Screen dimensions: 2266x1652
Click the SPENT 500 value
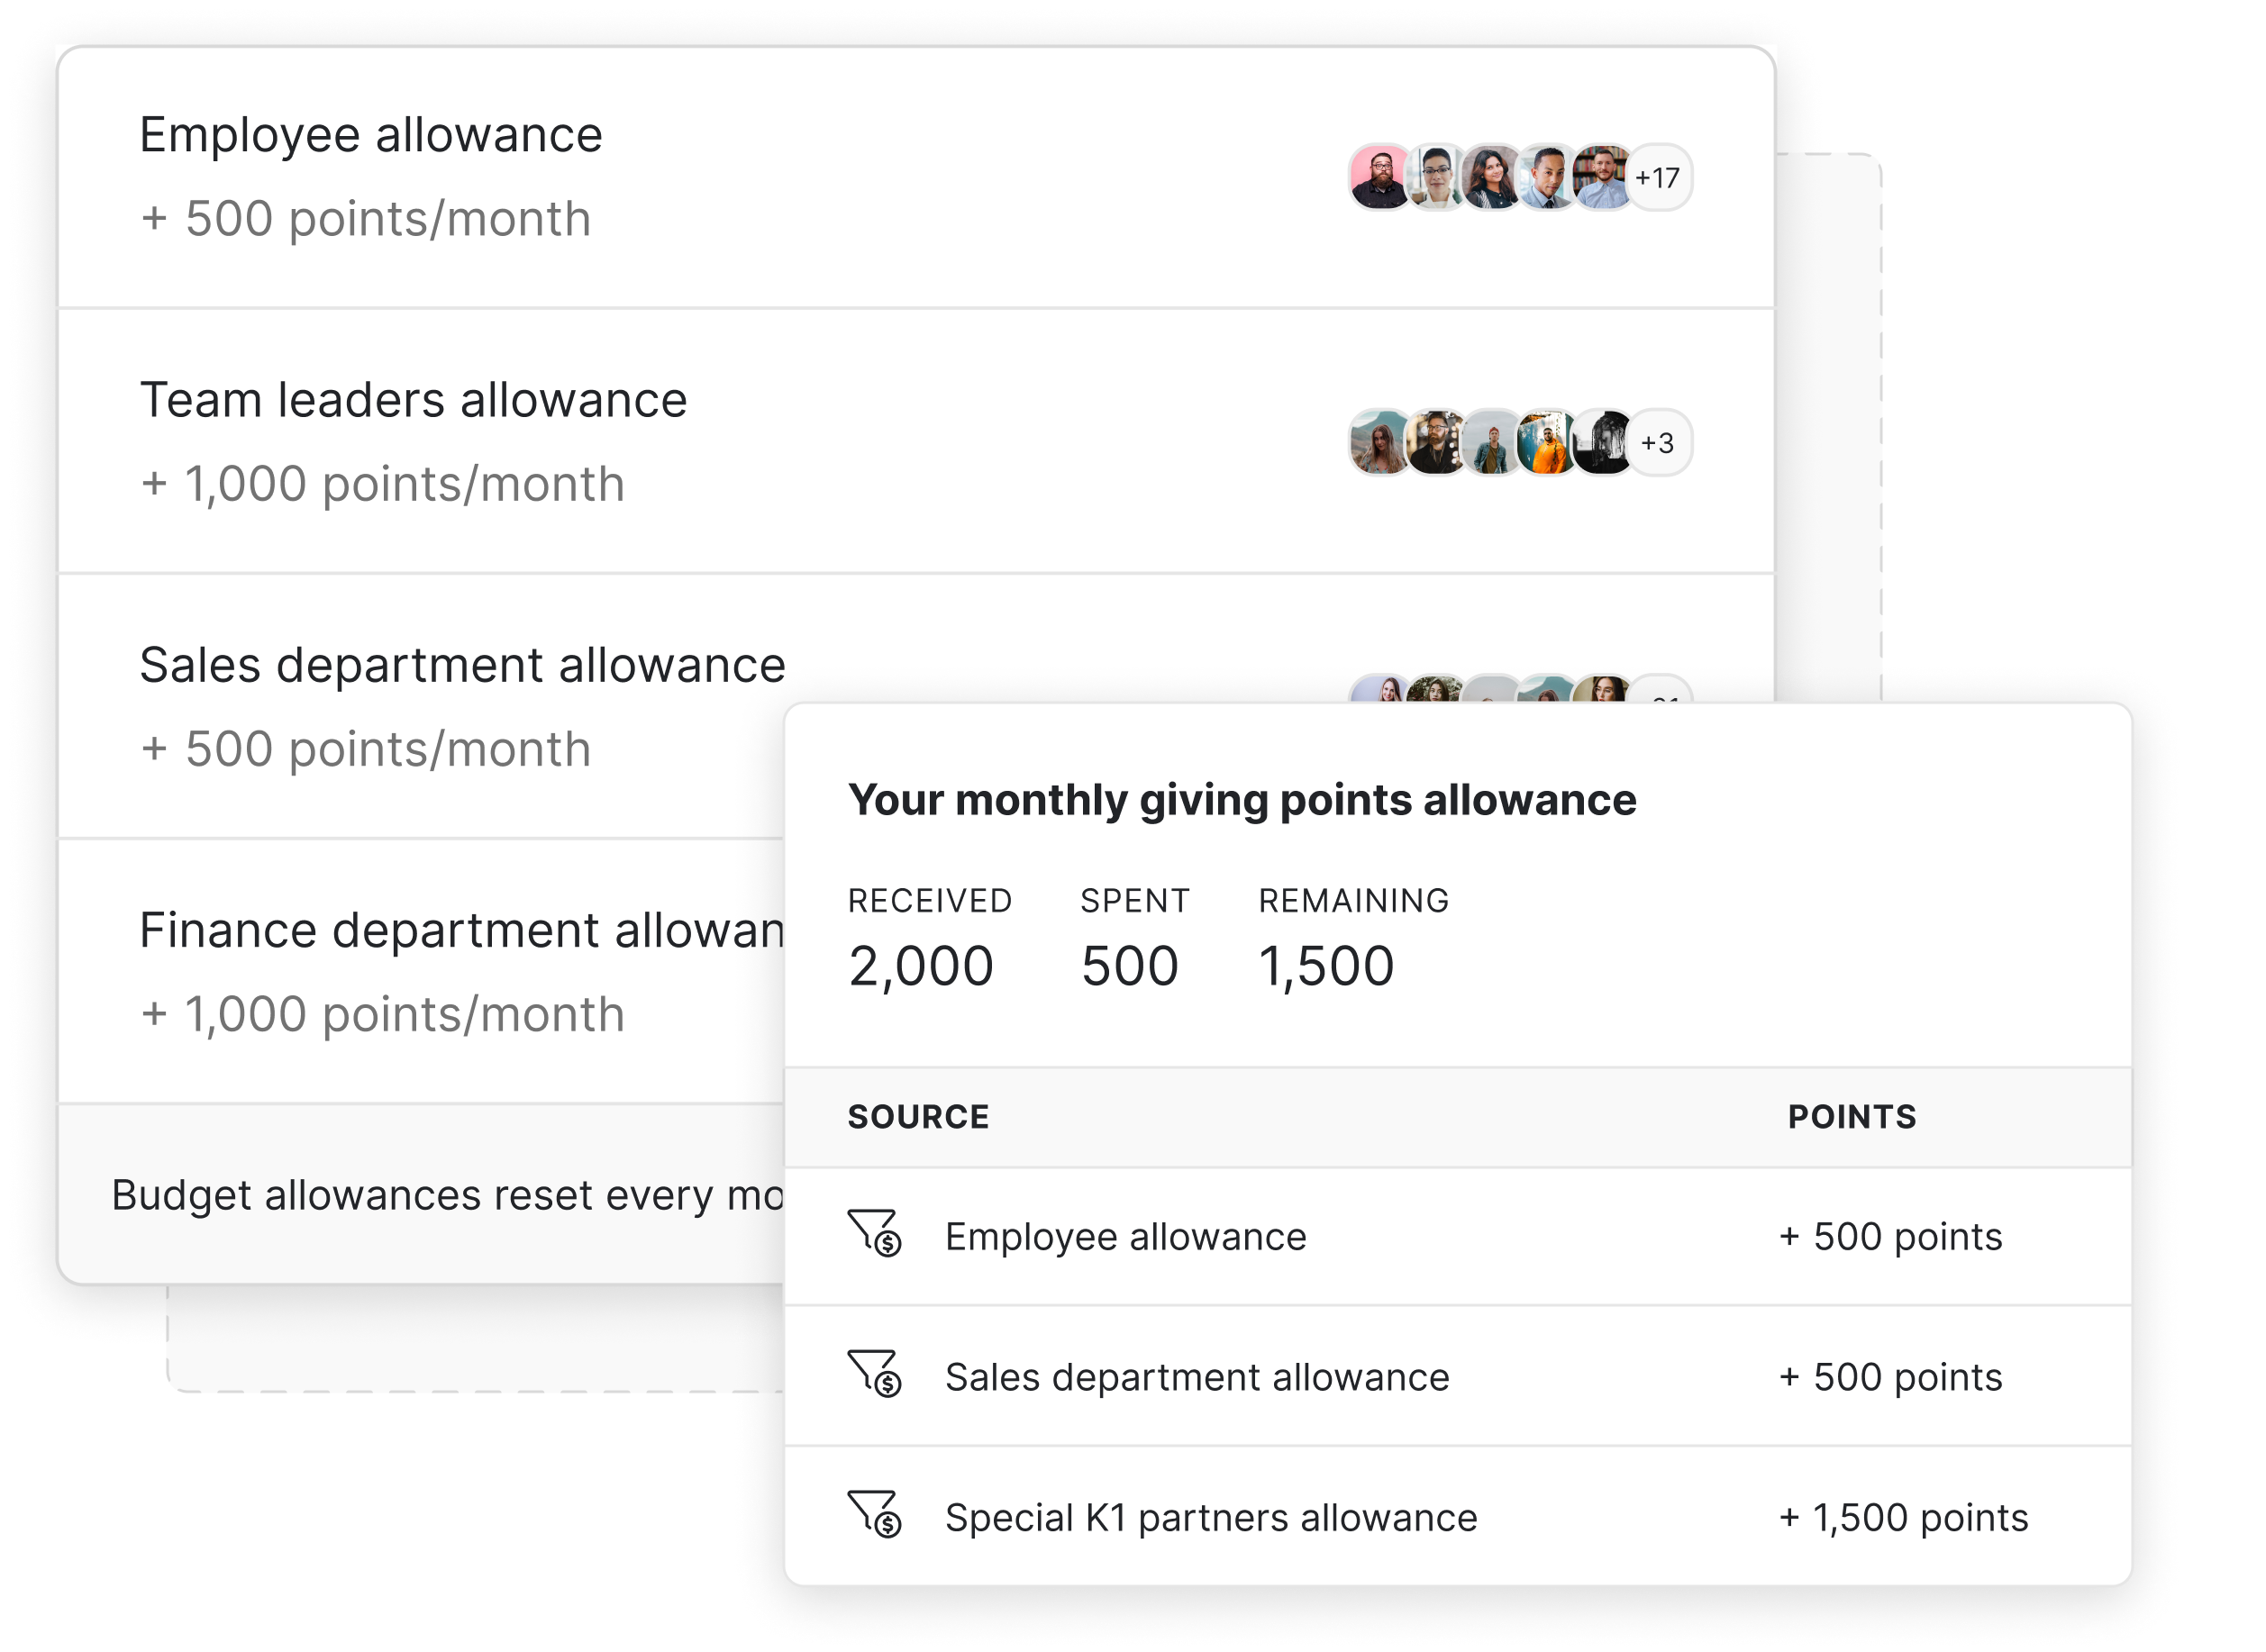click(x=1130, y=966)
